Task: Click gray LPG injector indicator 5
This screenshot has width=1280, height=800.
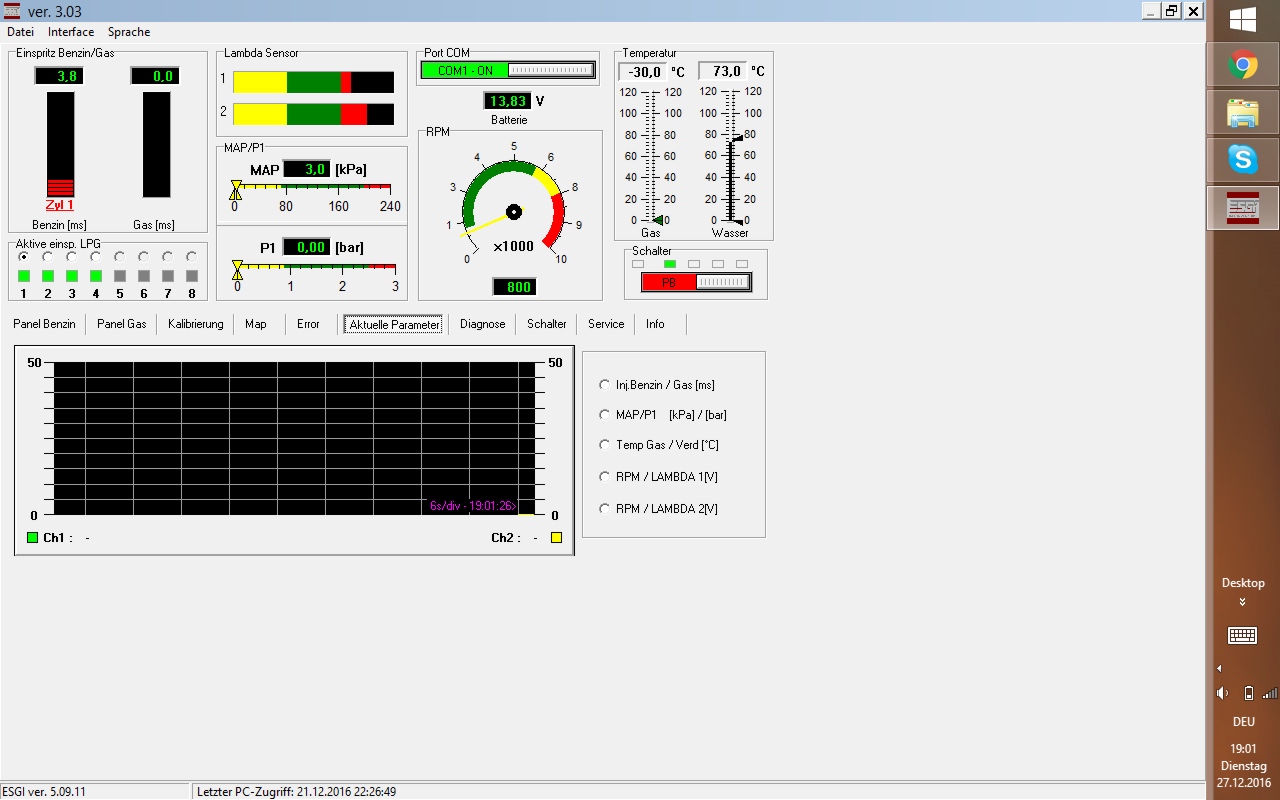Action: [120, 276]
